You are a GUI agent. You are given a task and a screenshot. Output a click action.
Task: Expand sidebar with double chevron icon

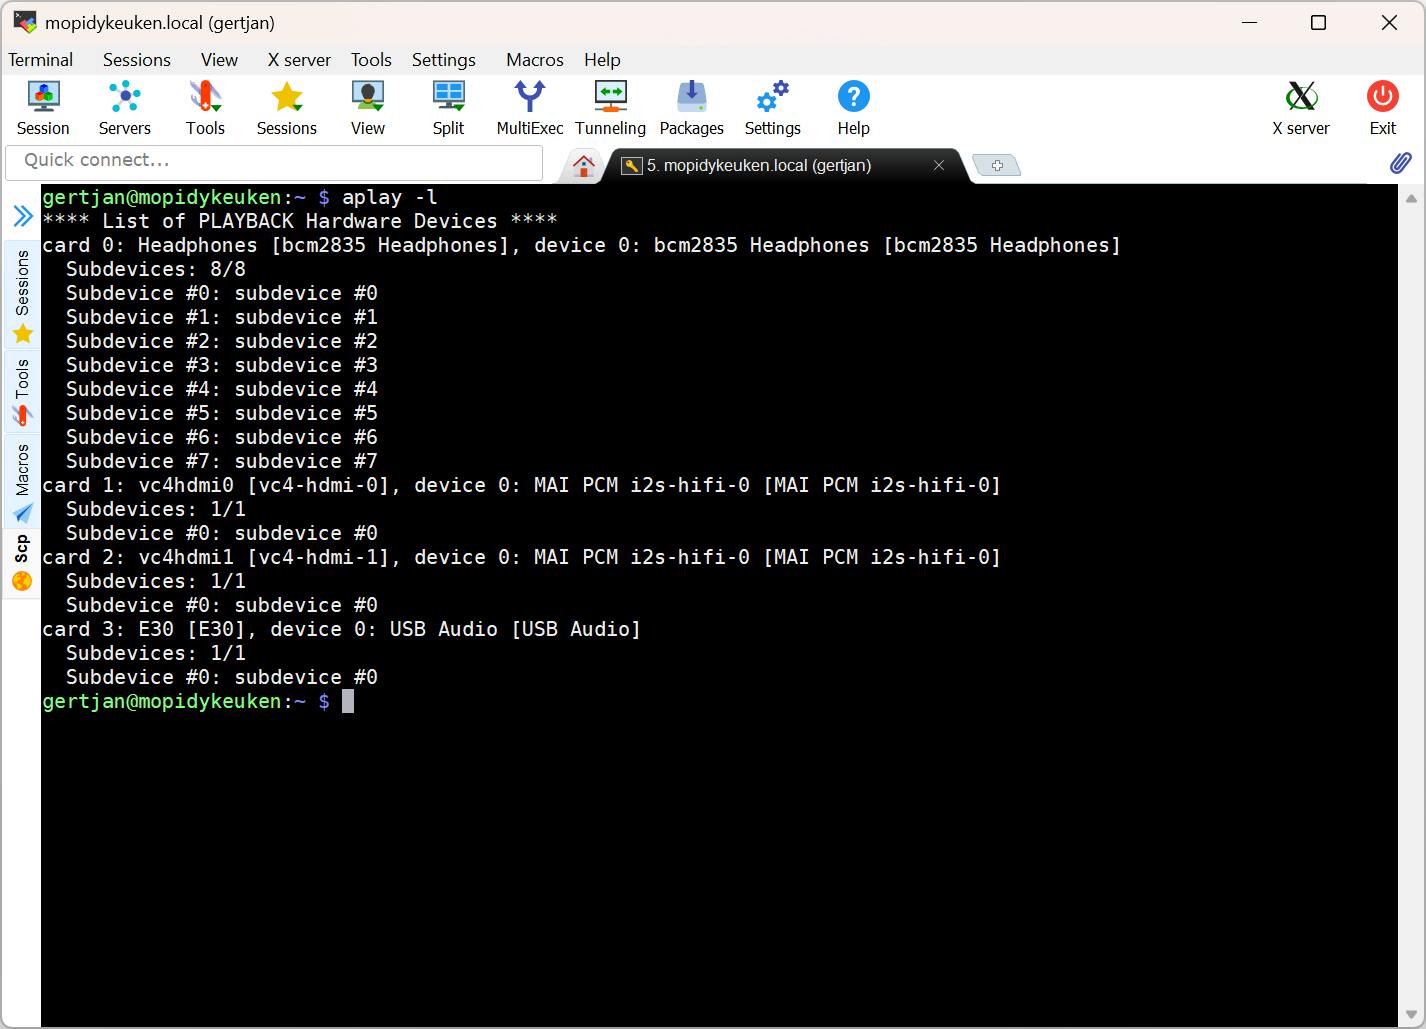point(22,215)
